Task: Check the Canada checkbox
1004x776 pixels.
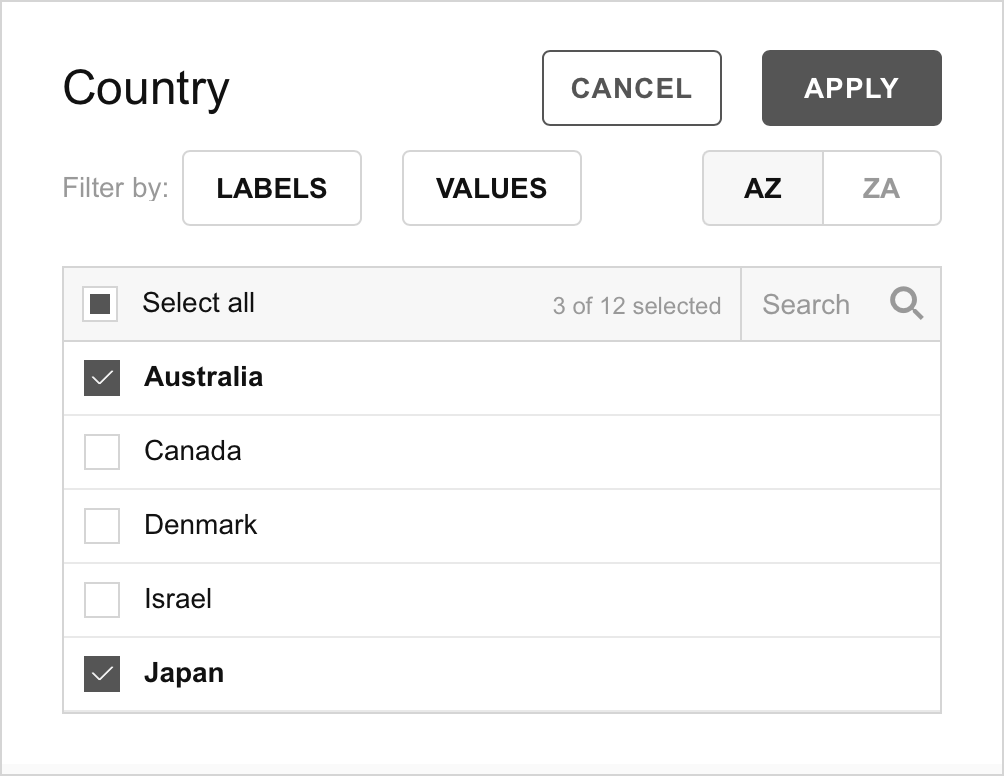Action: tap(102, 451)
